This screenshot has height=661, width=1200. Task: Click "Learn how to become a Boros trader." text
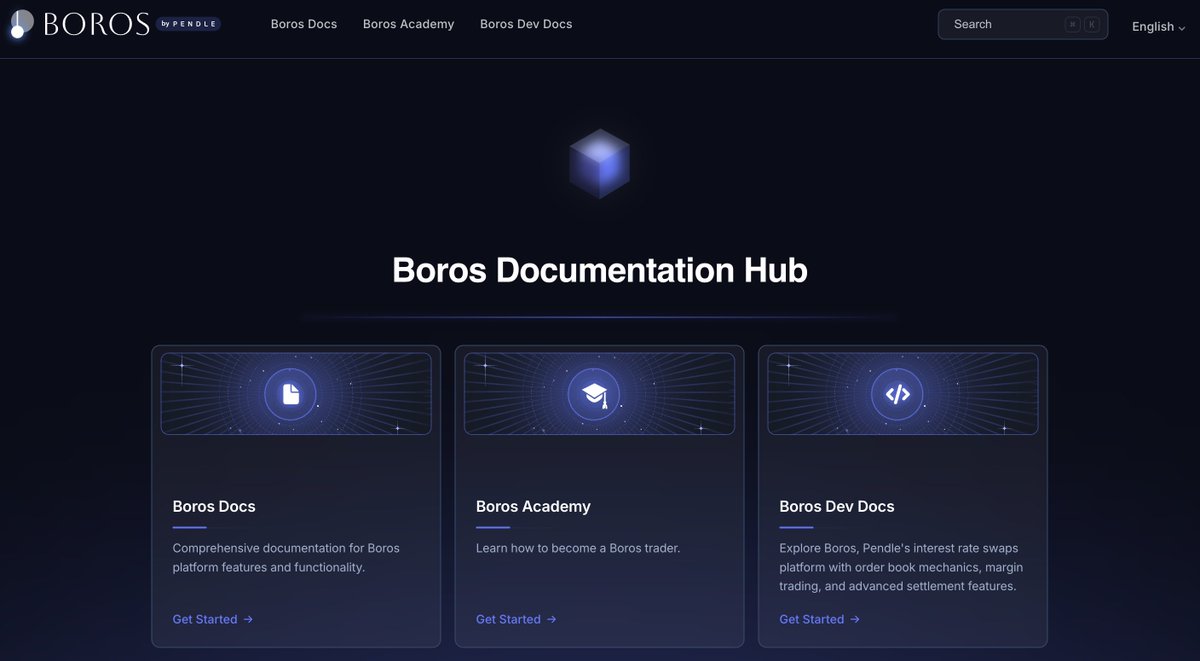[578, 548]
